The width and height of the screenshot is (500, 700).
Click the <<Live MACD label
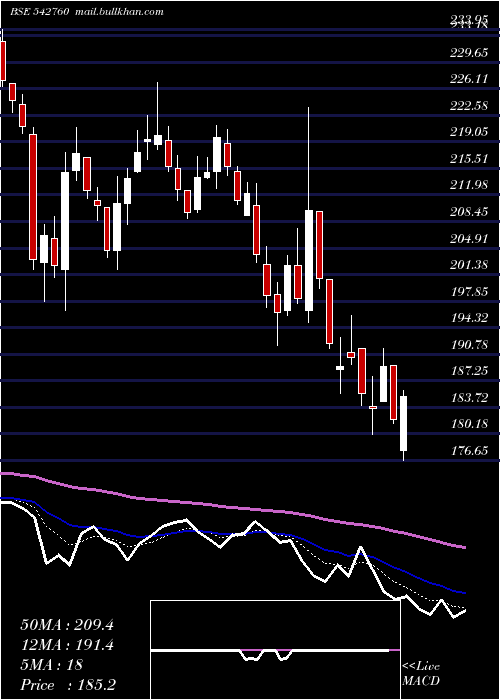(x=421, y=674)
